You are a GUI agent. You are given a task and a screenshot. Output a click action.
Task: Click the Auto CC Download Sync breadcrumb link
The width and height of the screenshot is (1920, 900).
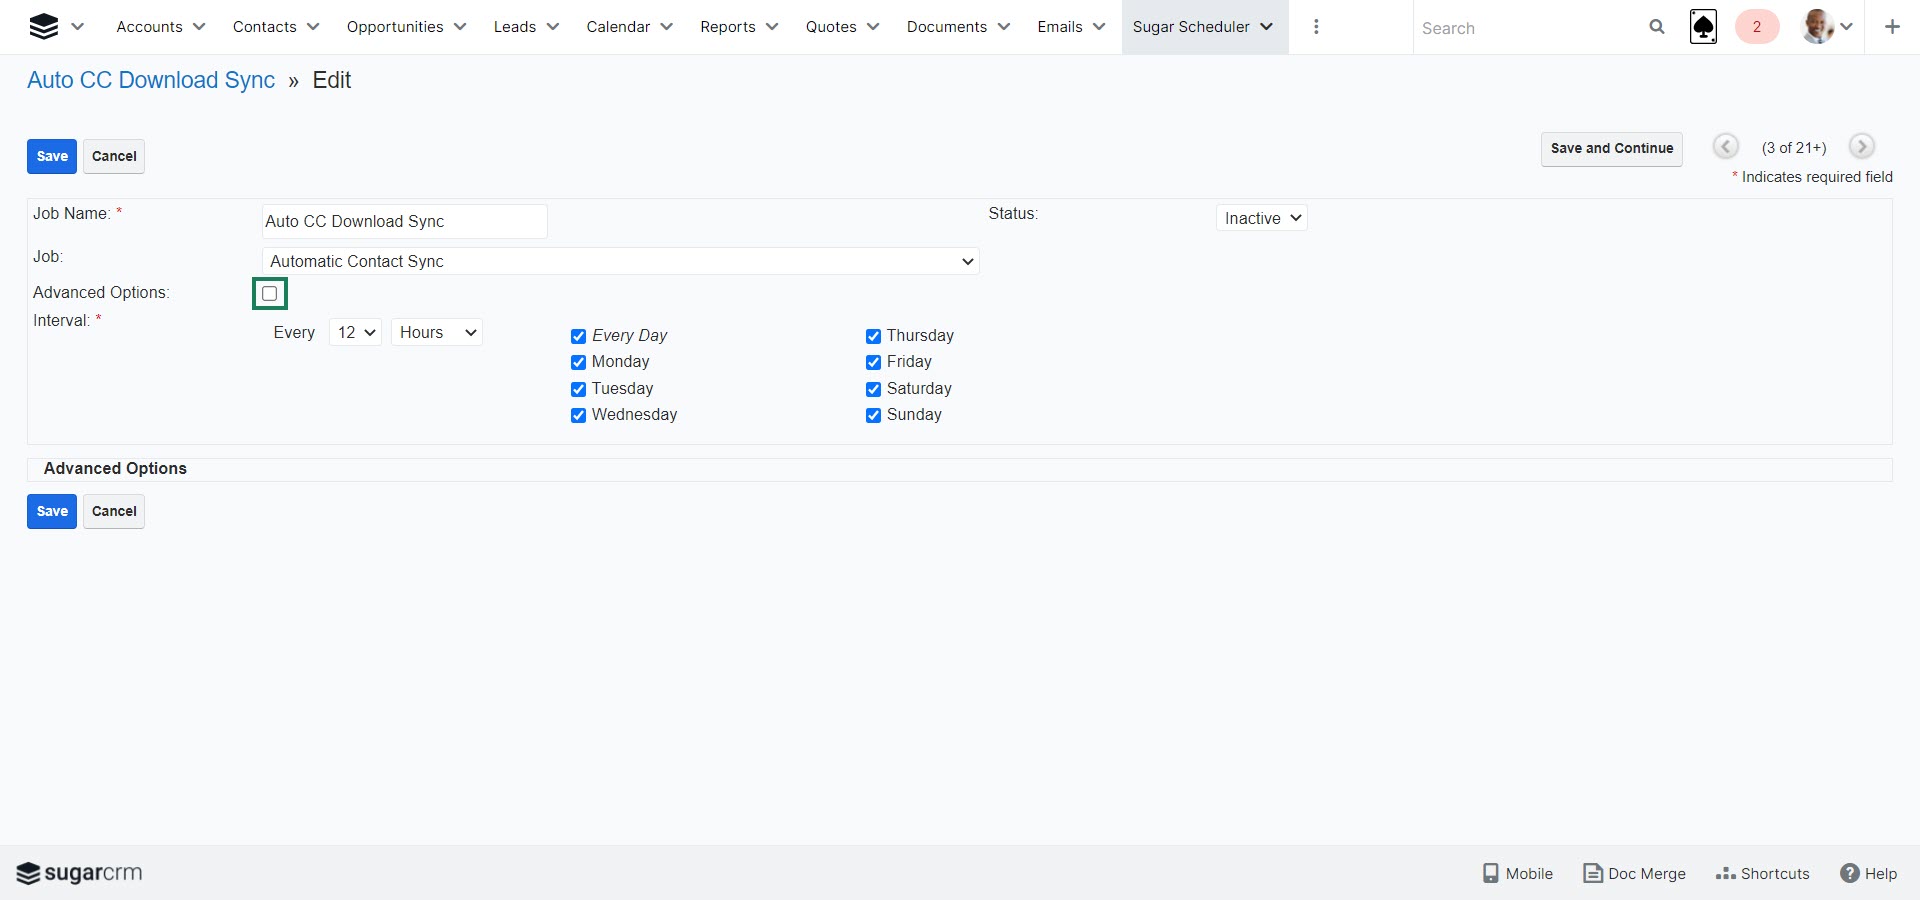(x=151, y=80)
